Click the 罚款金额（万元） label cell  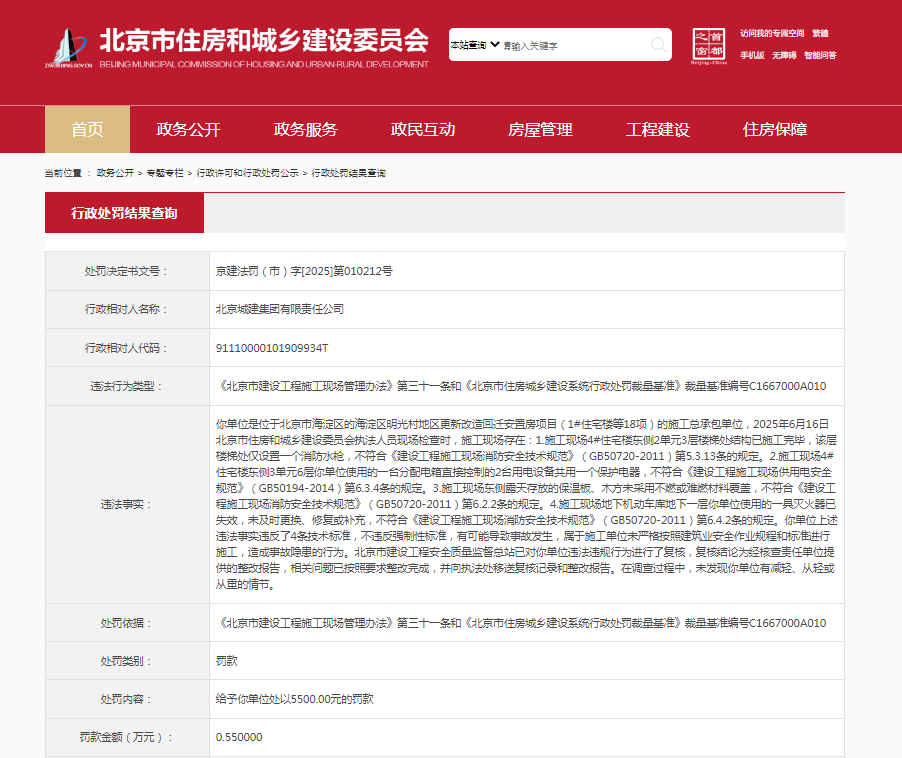coord(127,737)
